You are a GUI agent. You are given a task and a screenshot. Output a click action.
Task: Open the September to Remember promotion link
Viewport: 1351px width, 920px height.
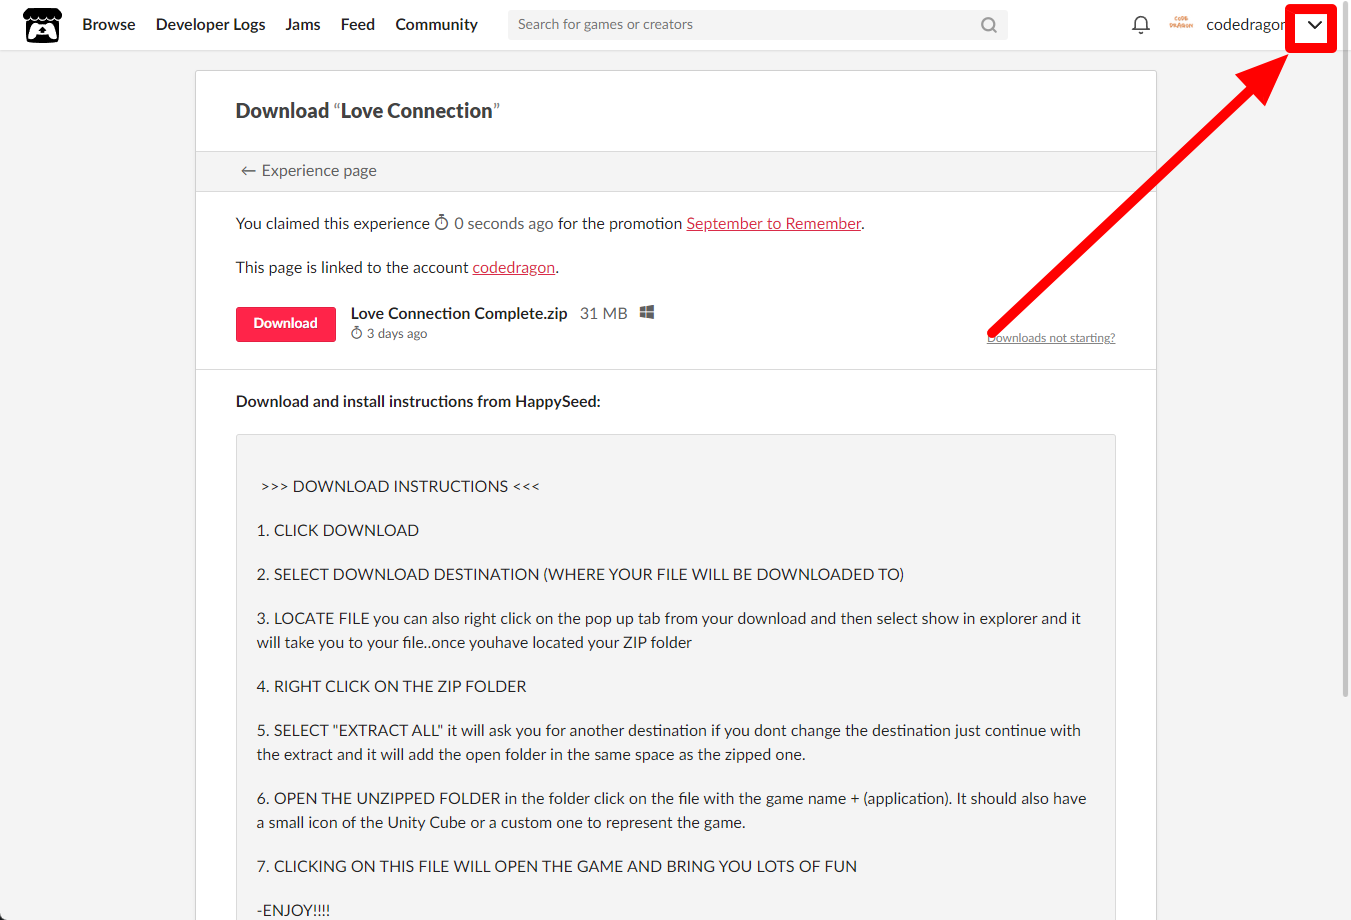point(773,224)
